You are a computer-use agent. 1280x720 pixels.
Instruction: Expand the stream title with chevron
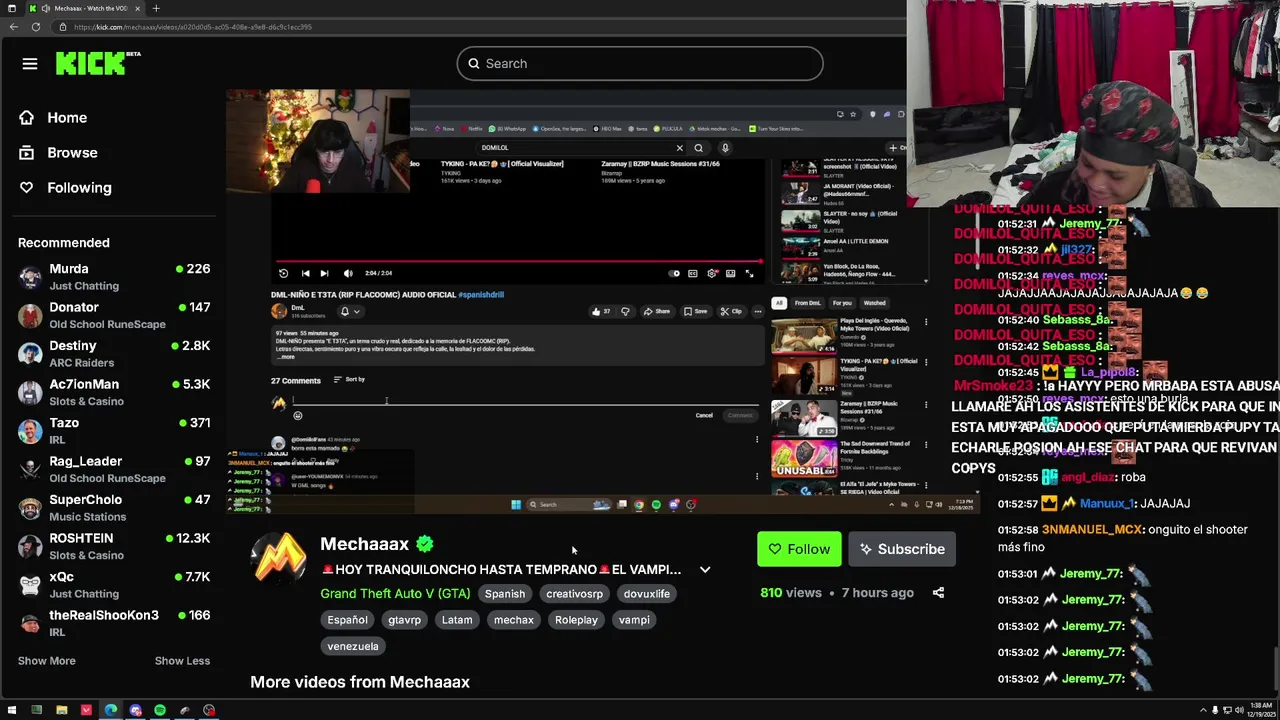pyautogui.click(x=705, y=570)
